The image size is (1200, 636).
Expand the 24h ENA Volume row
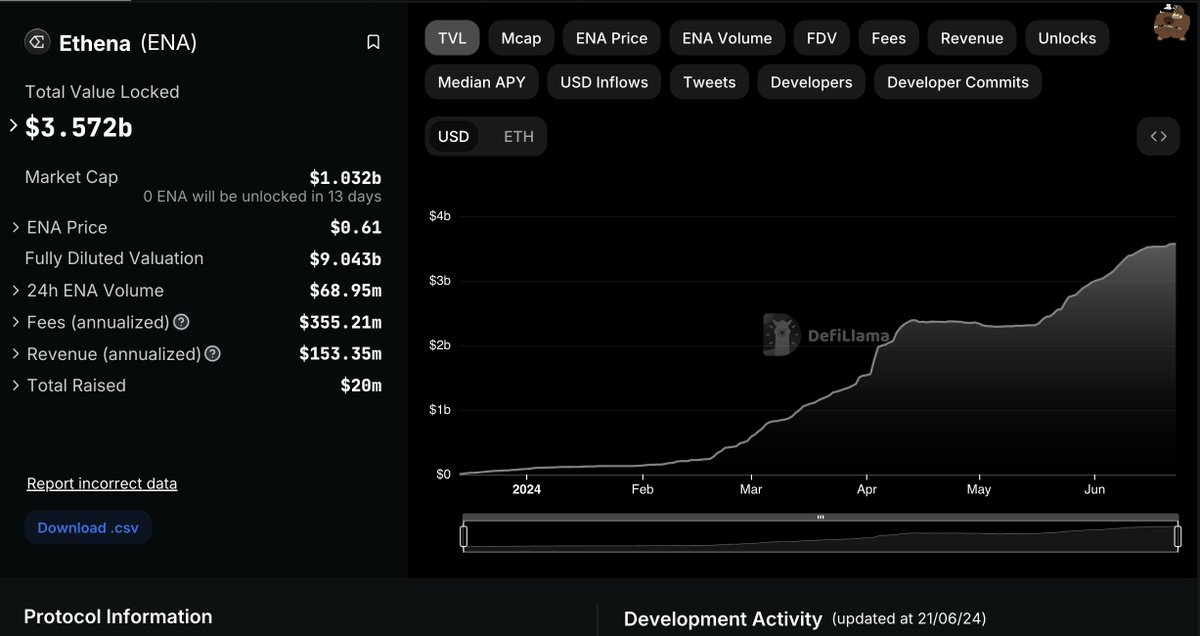point(16,291)
